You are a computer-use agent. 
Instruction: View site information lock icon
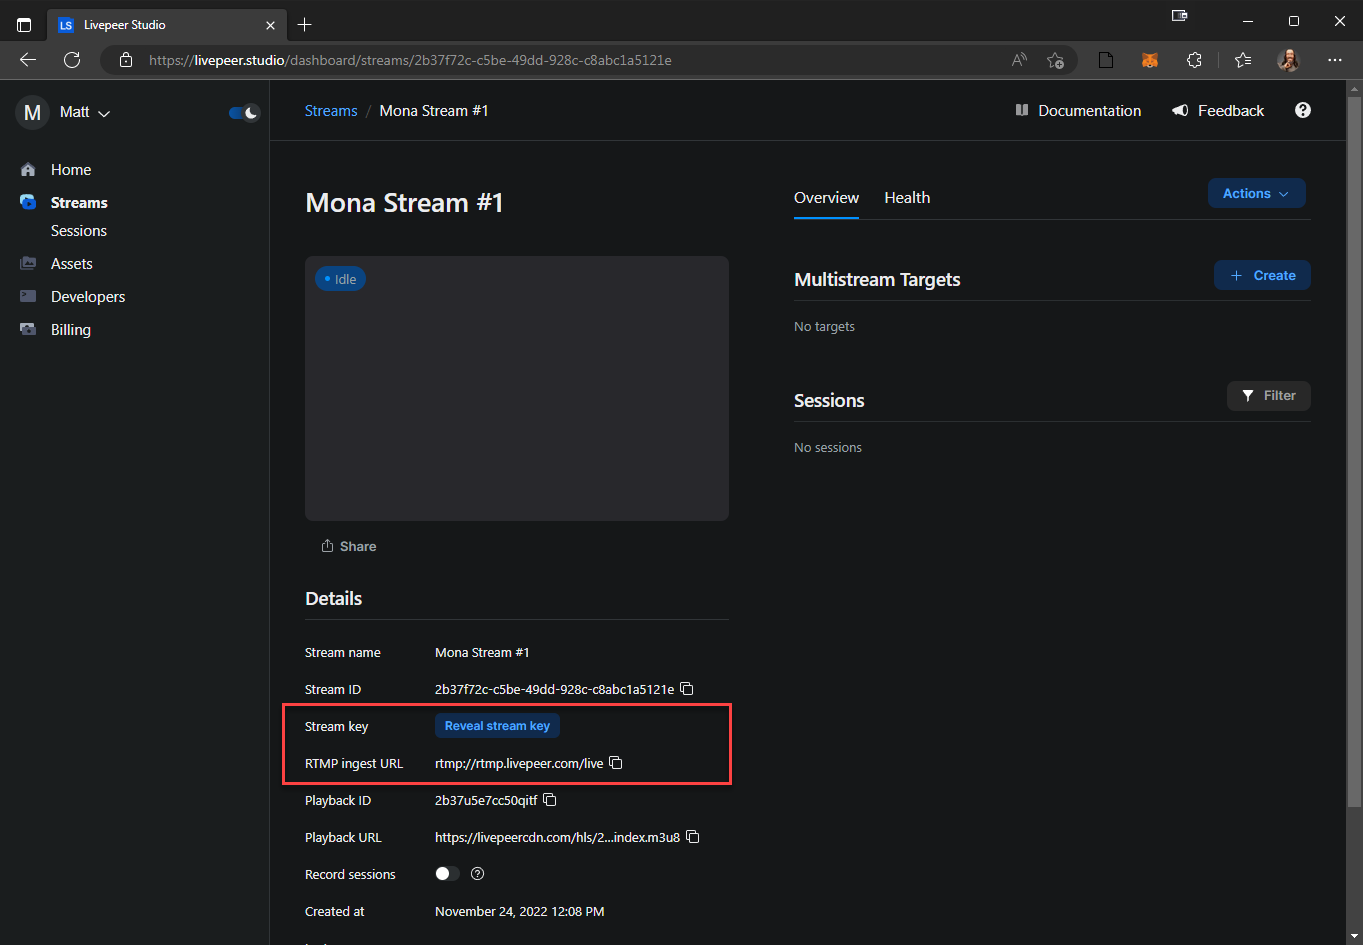pyautogui.click(x=126, y=60)
